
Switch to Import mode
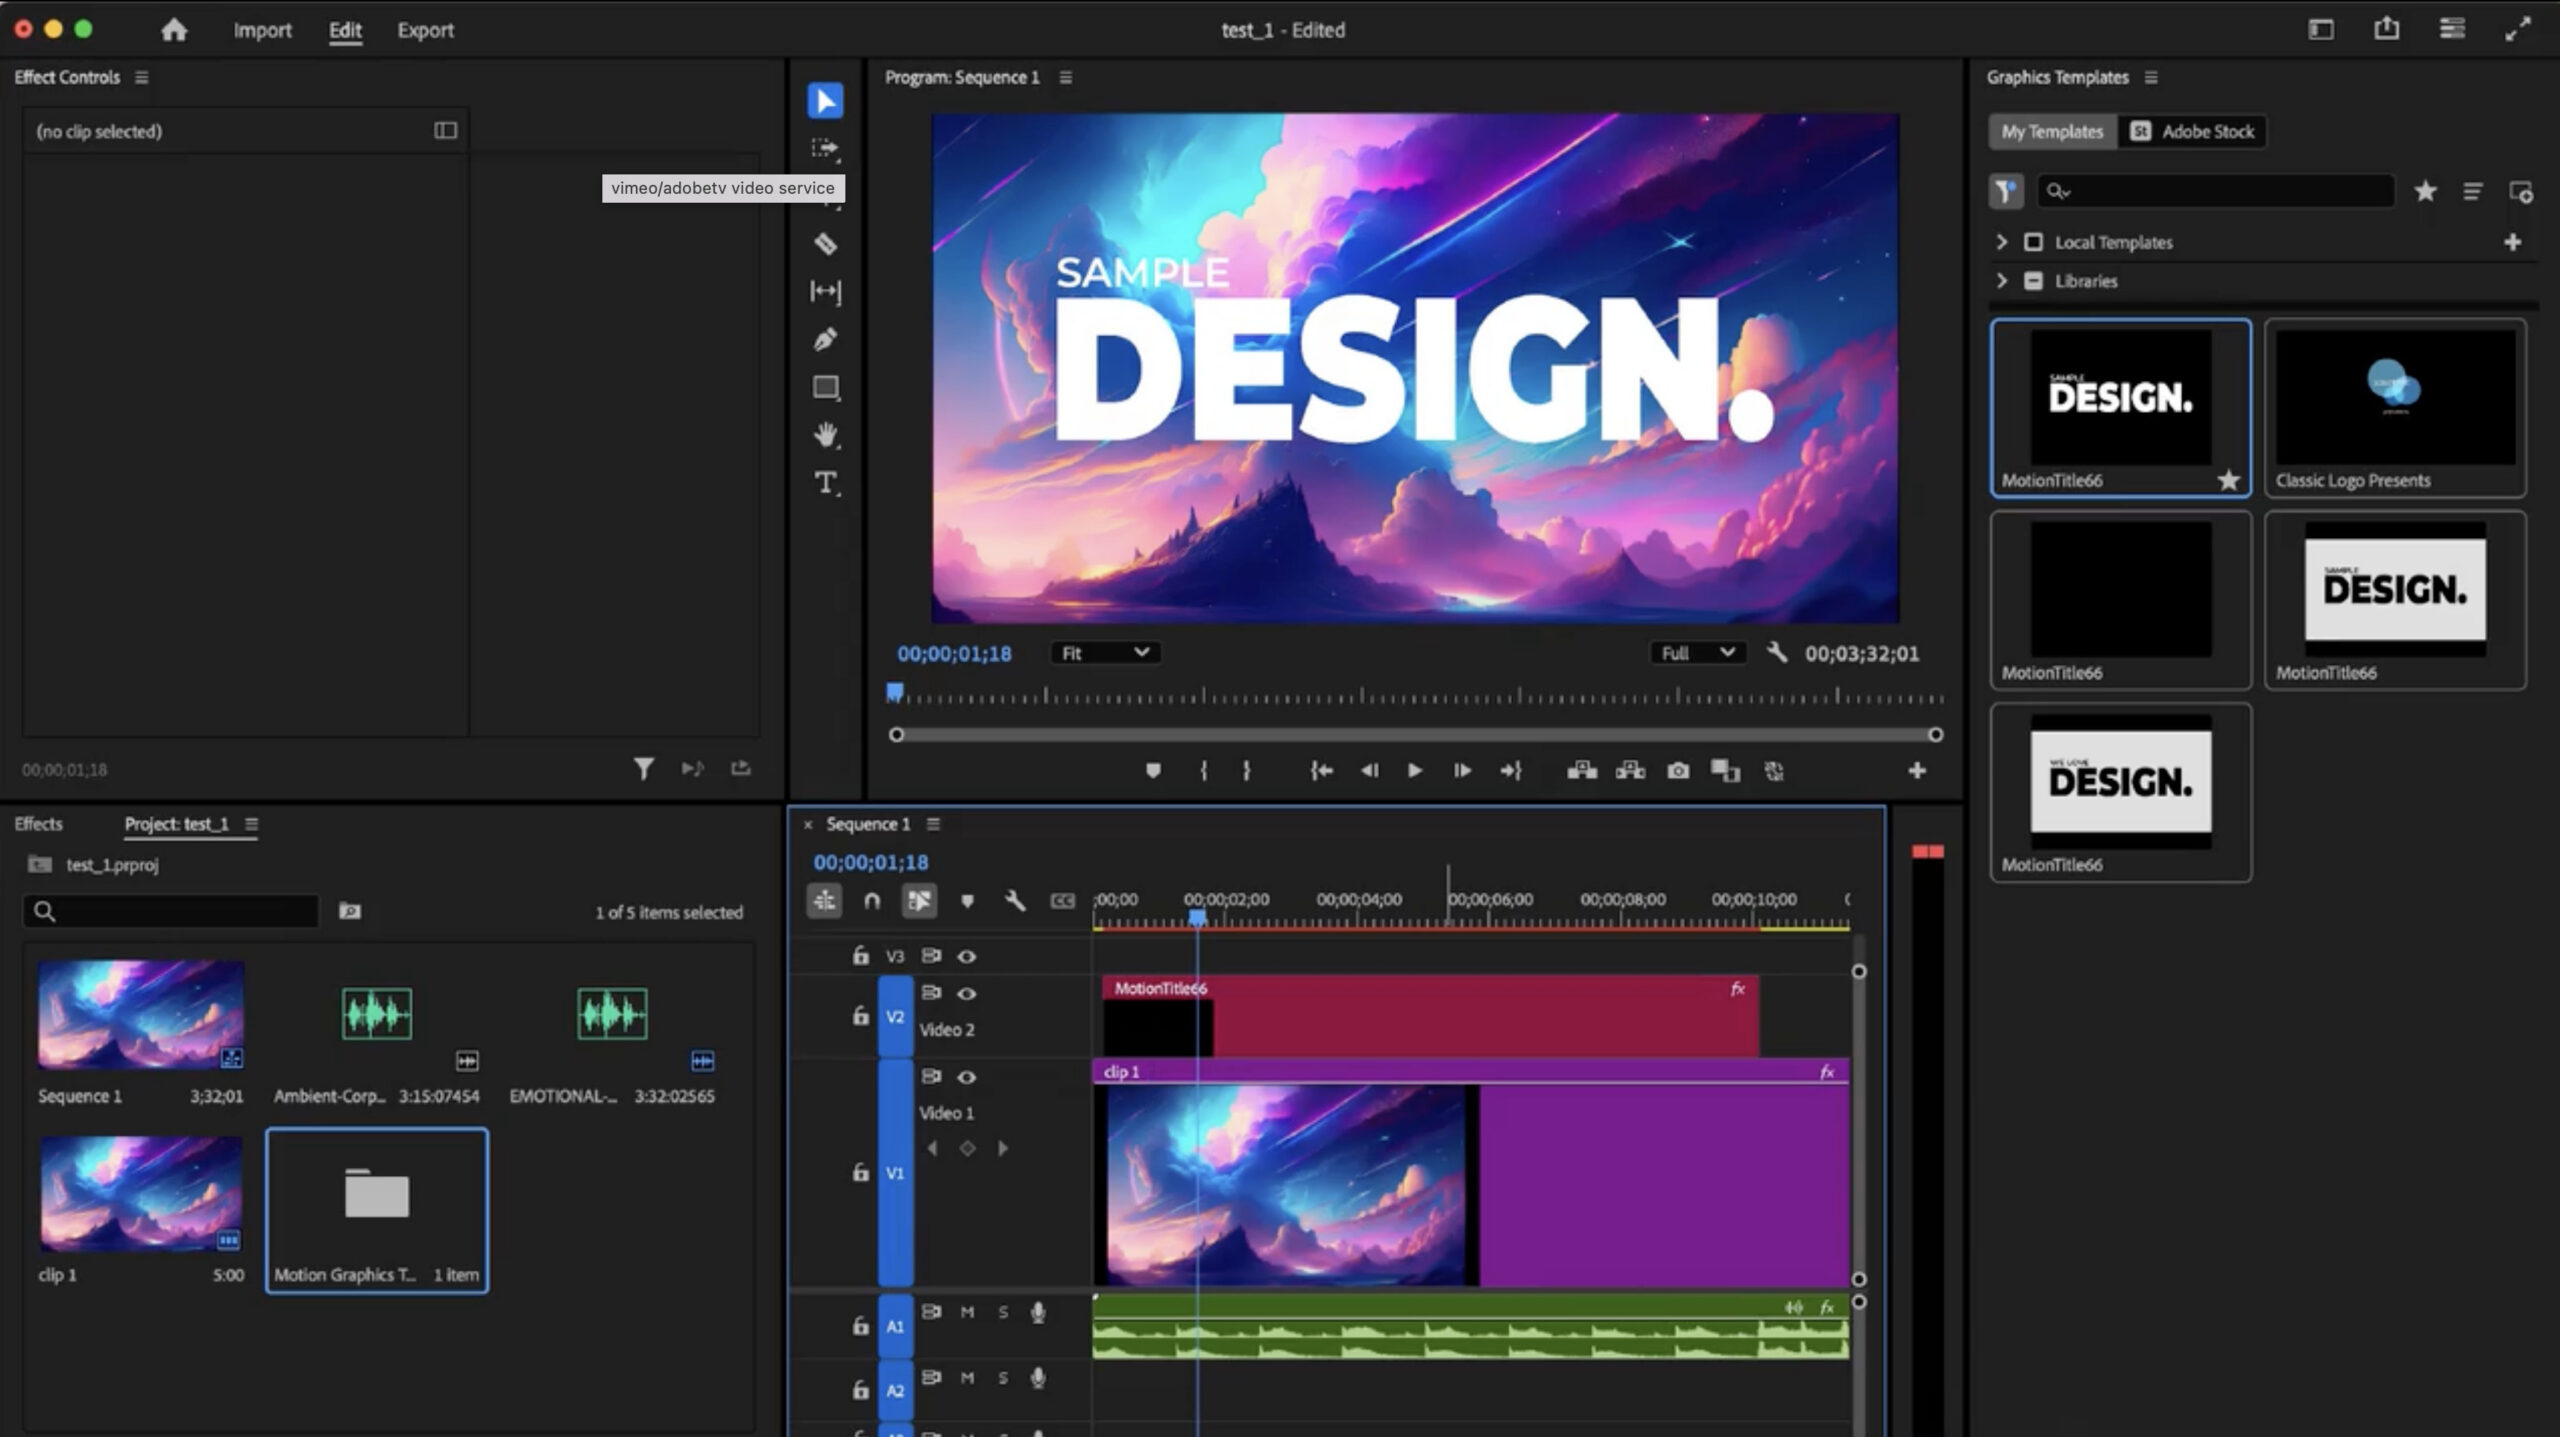click(262, 30)
